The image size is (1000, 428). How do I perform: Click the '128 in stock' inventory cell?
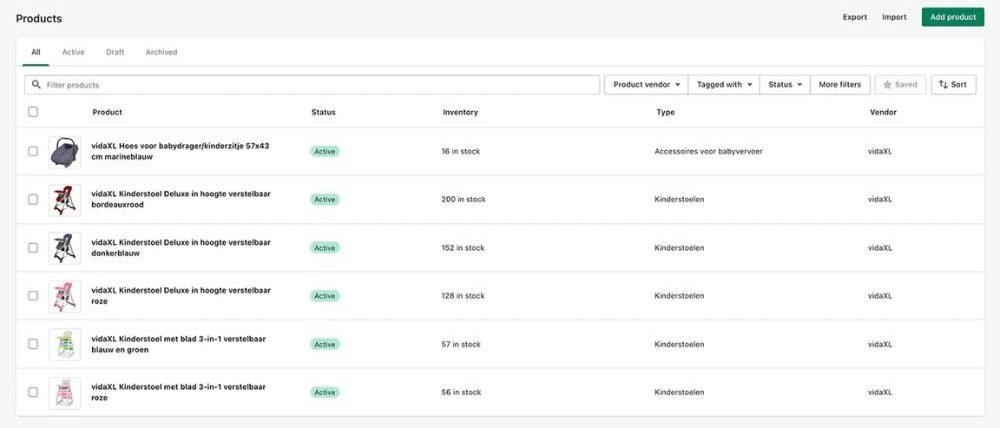463,296
